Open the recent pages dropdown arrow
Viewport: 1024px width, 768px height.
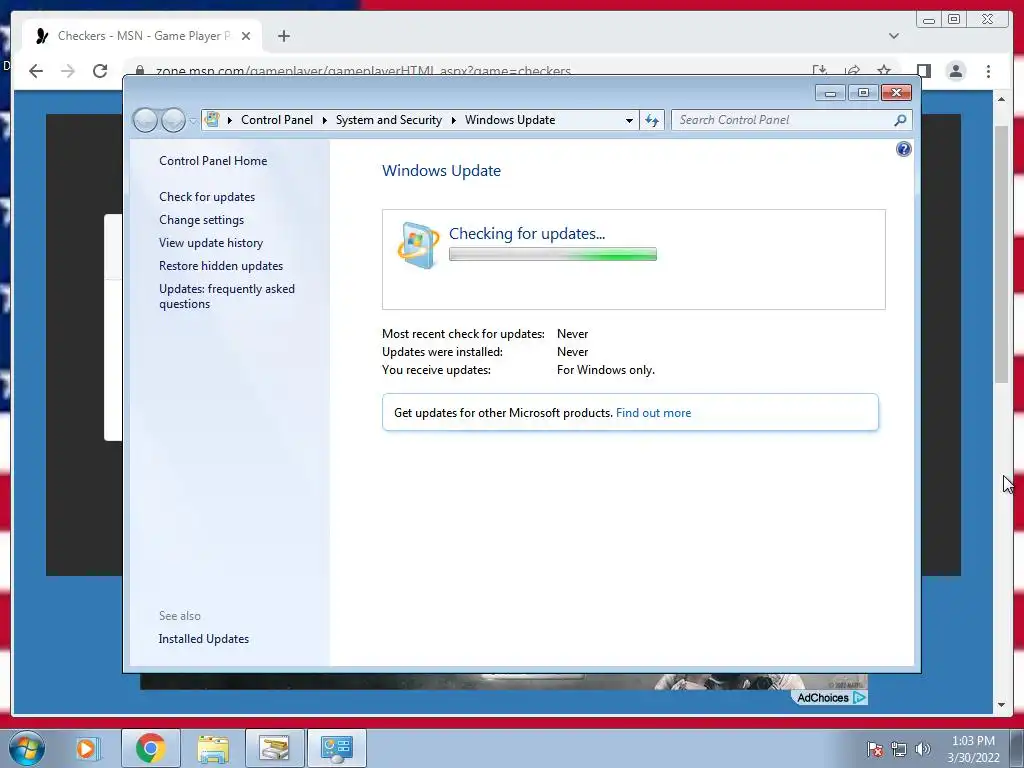(x=193, y=121)
